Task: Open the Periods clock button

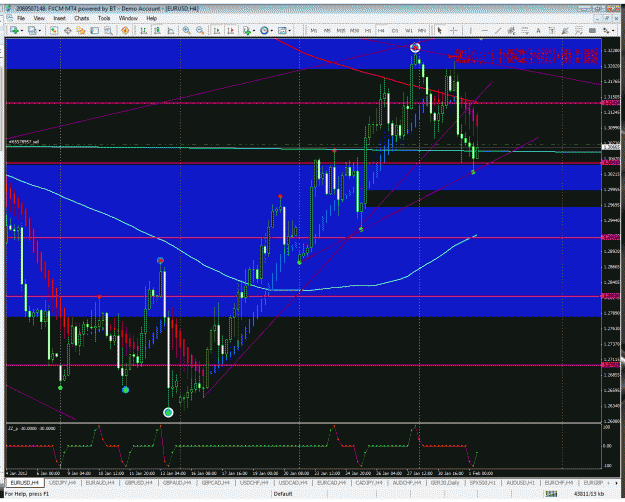Action: 264,30
